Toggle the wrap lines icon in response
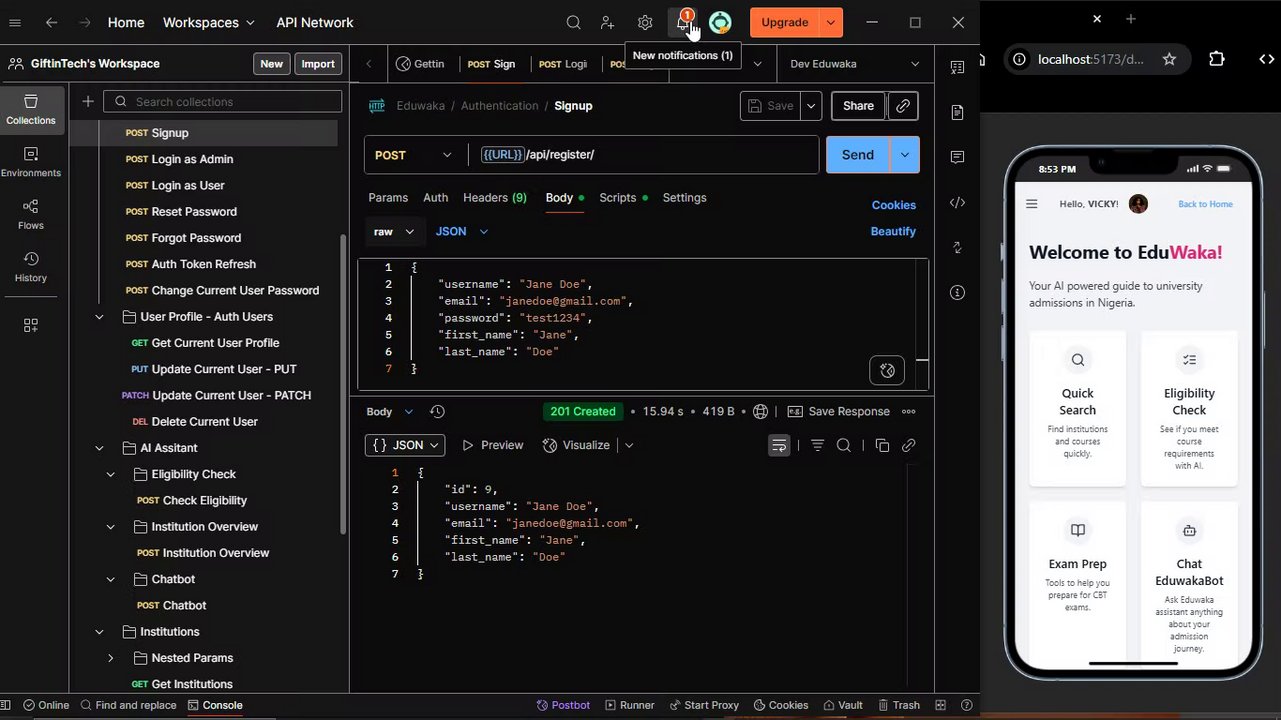1281x720 pixels. [x=779, y=445]
